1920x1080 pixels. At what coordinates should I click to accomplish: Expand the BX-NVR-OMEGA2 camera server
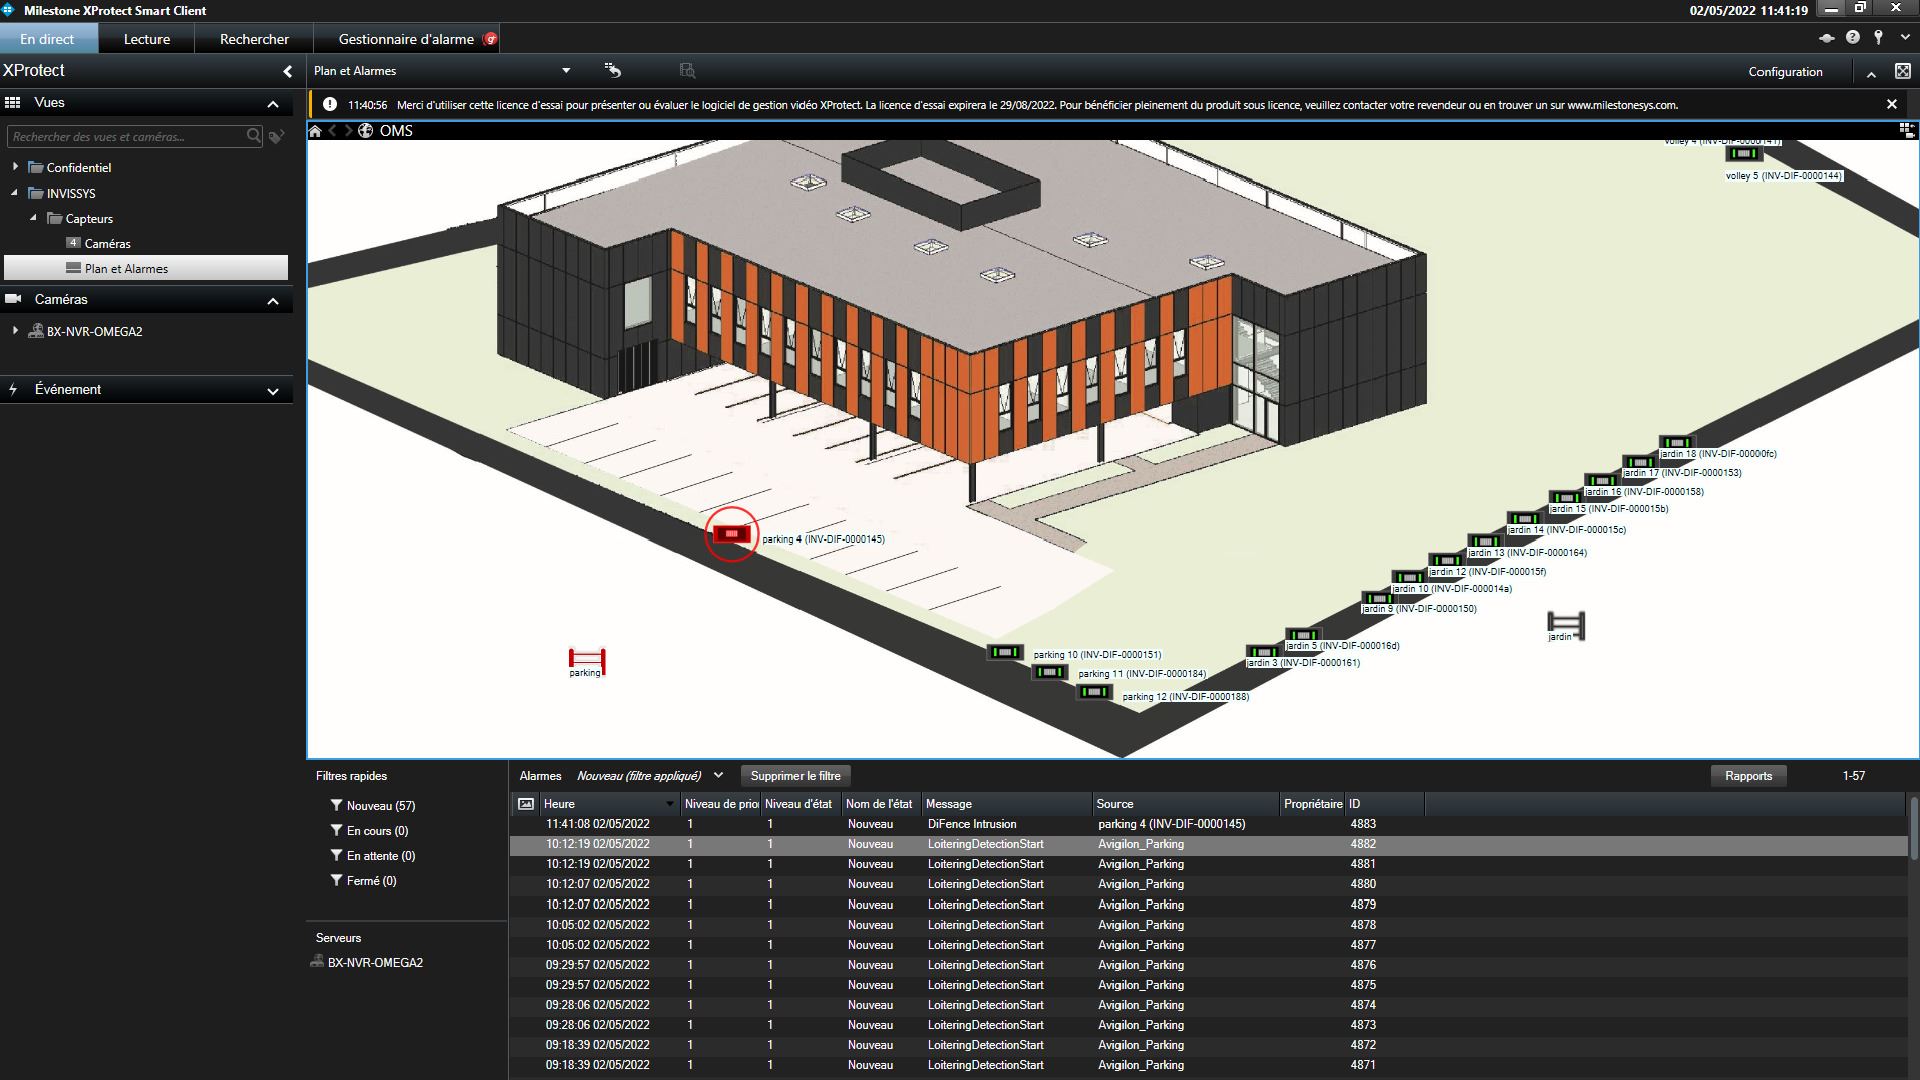point(15,331)
